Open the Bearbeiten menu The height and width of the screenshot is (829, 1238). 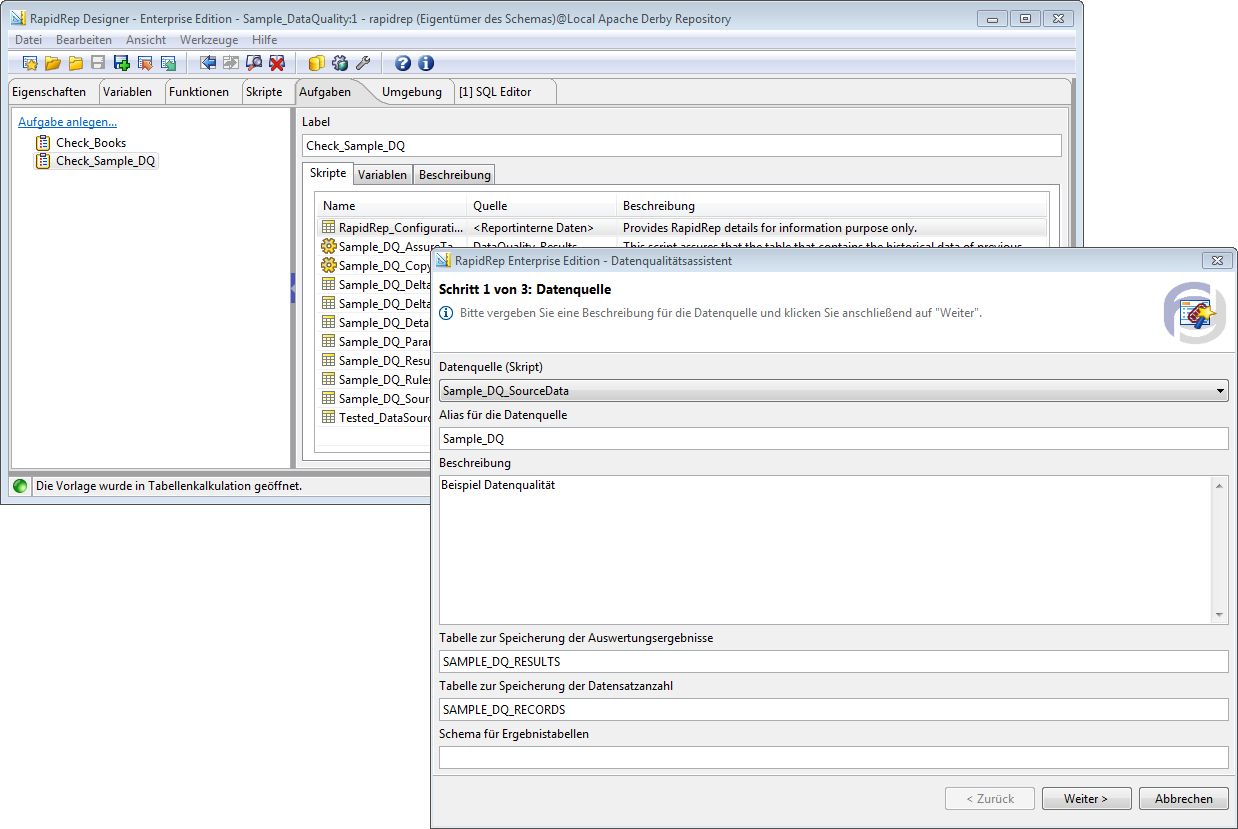click(x=84, y=39)
